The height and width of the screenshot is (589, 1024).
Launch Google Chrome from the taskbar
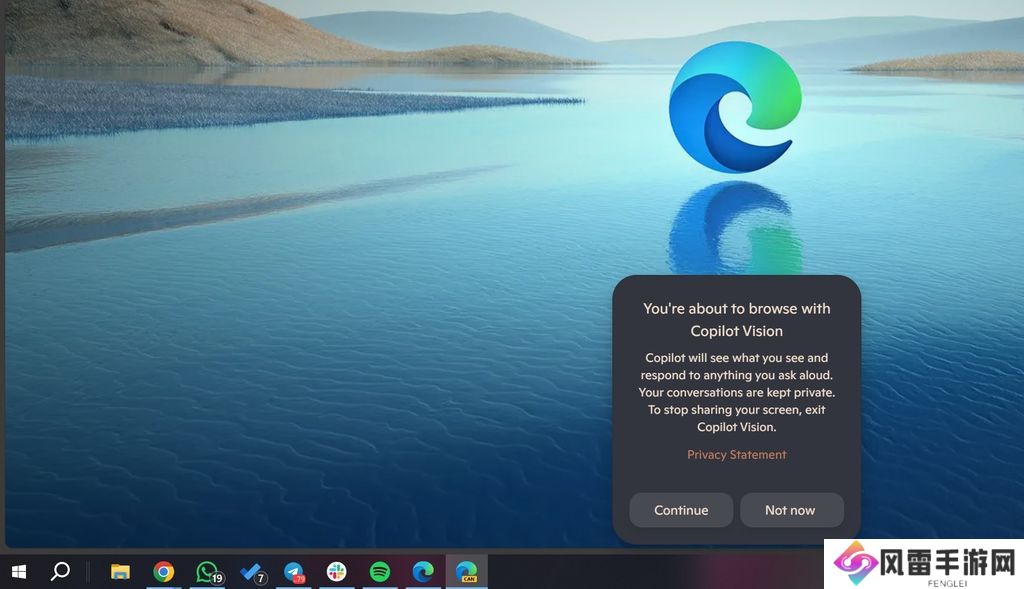(x=164, y=572)
